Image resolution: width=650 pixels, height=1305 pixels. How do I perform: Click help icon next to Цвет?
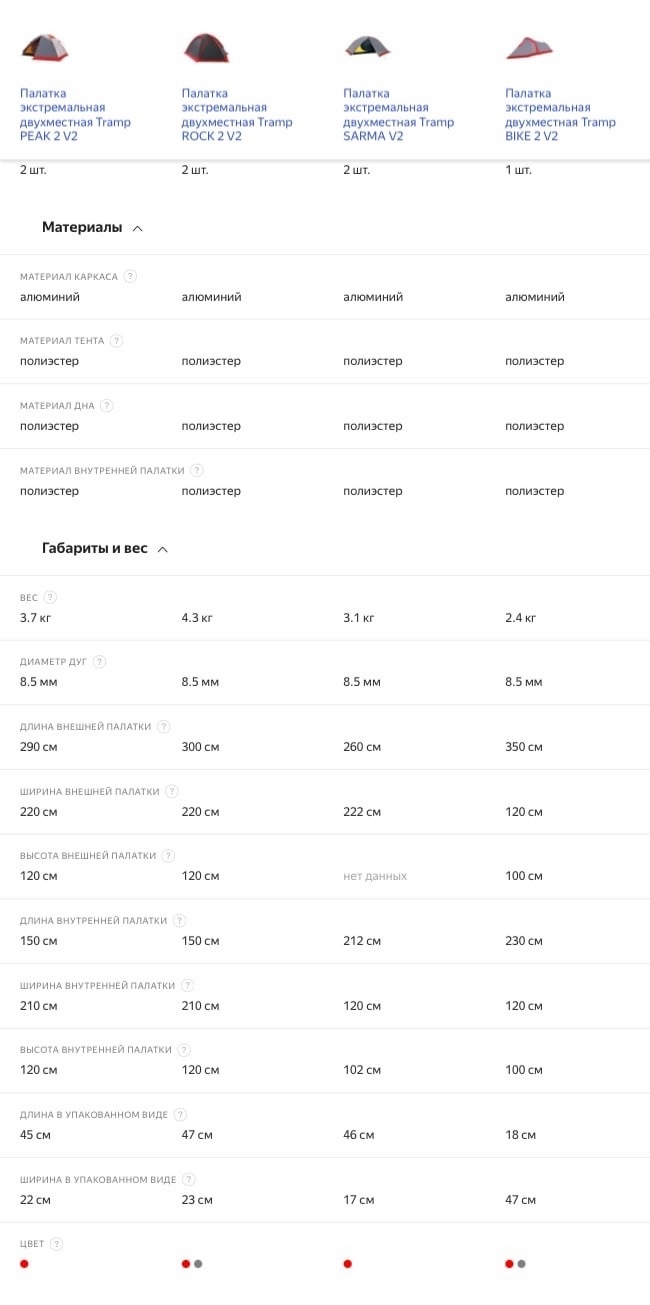(x=56, y=1244)
